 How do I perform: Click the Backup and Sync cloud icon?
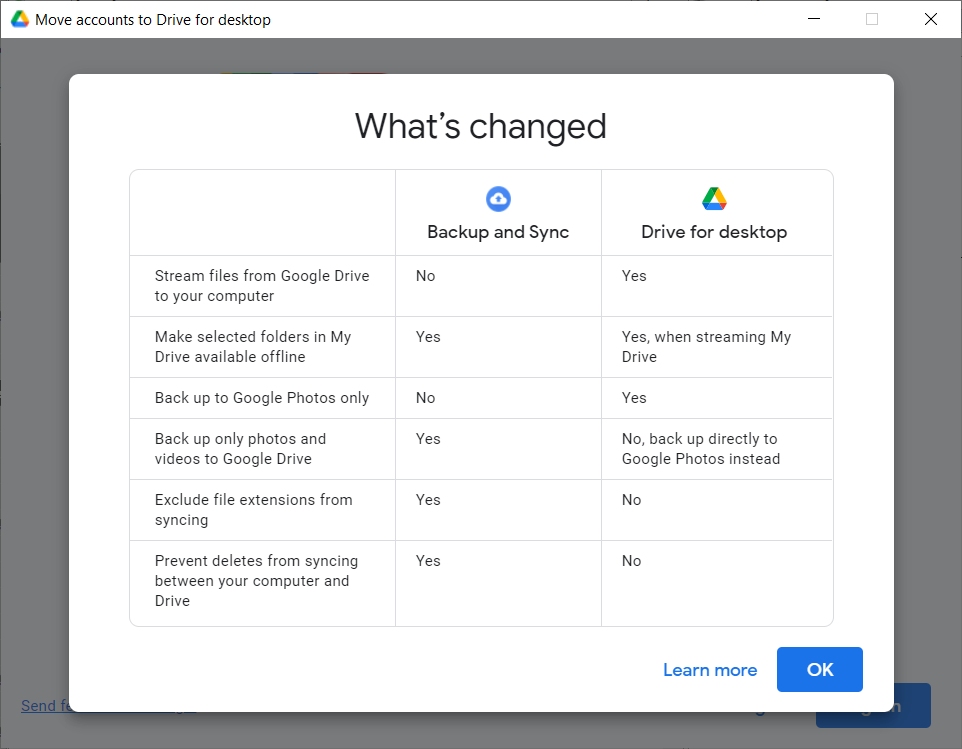[498, 199]
